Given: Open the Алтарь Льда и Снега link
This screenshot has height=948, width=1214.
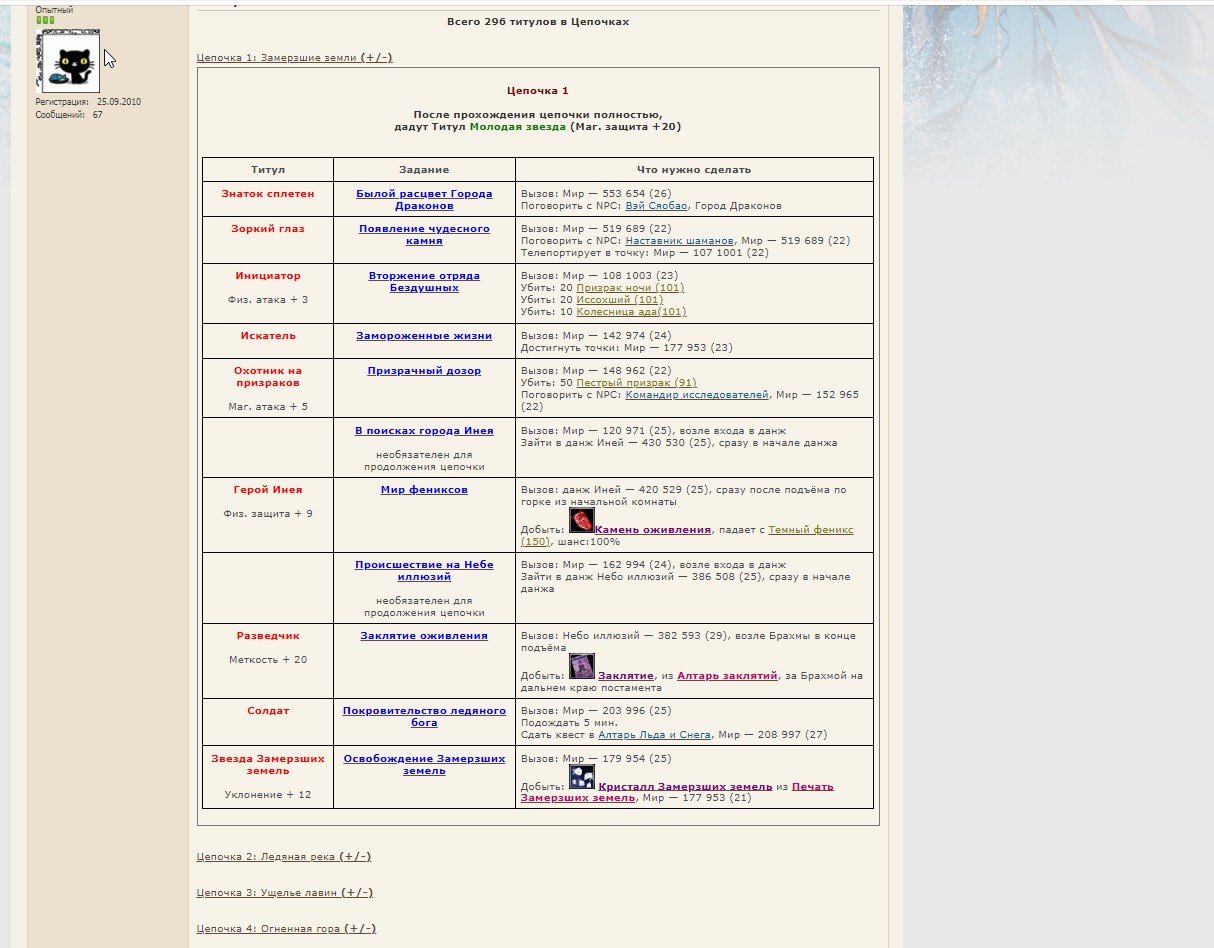Looking at the screenshot, I should pyautogui.click(x=654, y=735).
